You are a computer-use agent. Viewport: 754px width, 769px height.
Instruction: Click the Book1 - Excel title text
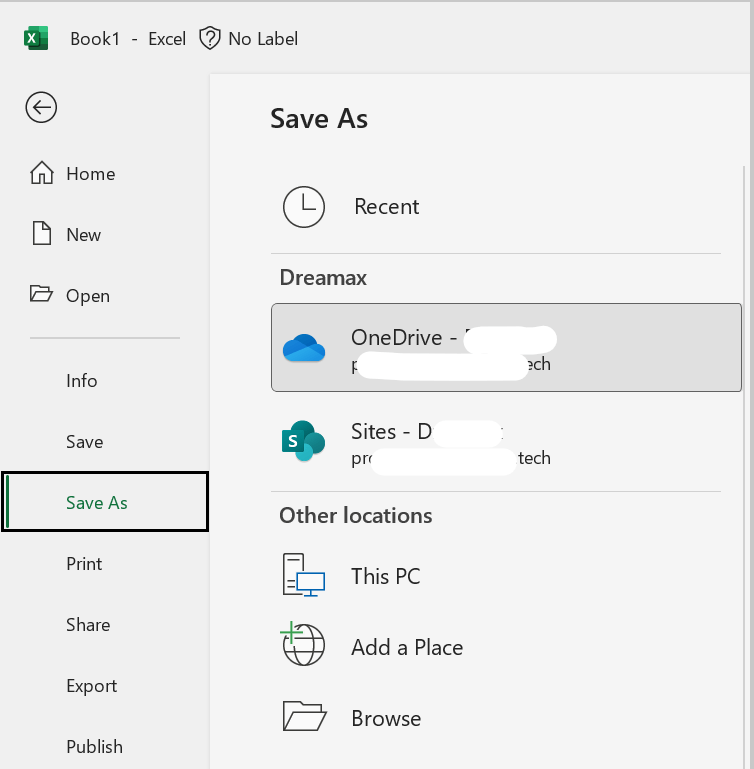click(128, 39)
